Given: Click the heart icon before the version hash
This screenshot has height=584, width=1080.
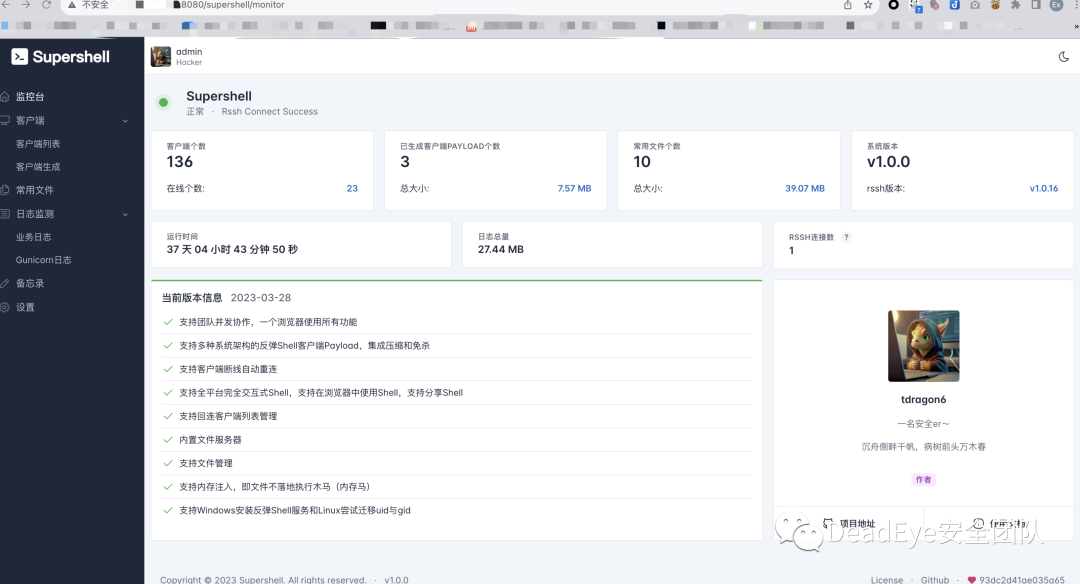Looking at the screenshot, I should pyautogui.click(x=972, y=580).
